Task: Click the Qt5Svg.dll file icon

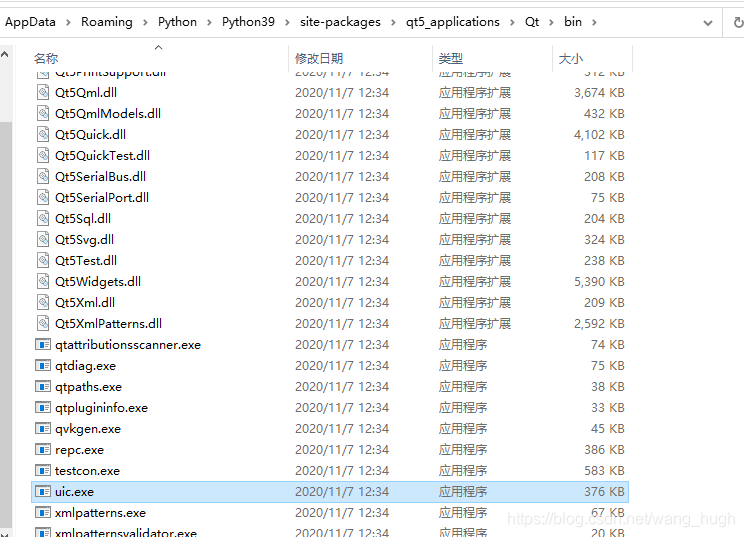Action: (x=43, y=239)
